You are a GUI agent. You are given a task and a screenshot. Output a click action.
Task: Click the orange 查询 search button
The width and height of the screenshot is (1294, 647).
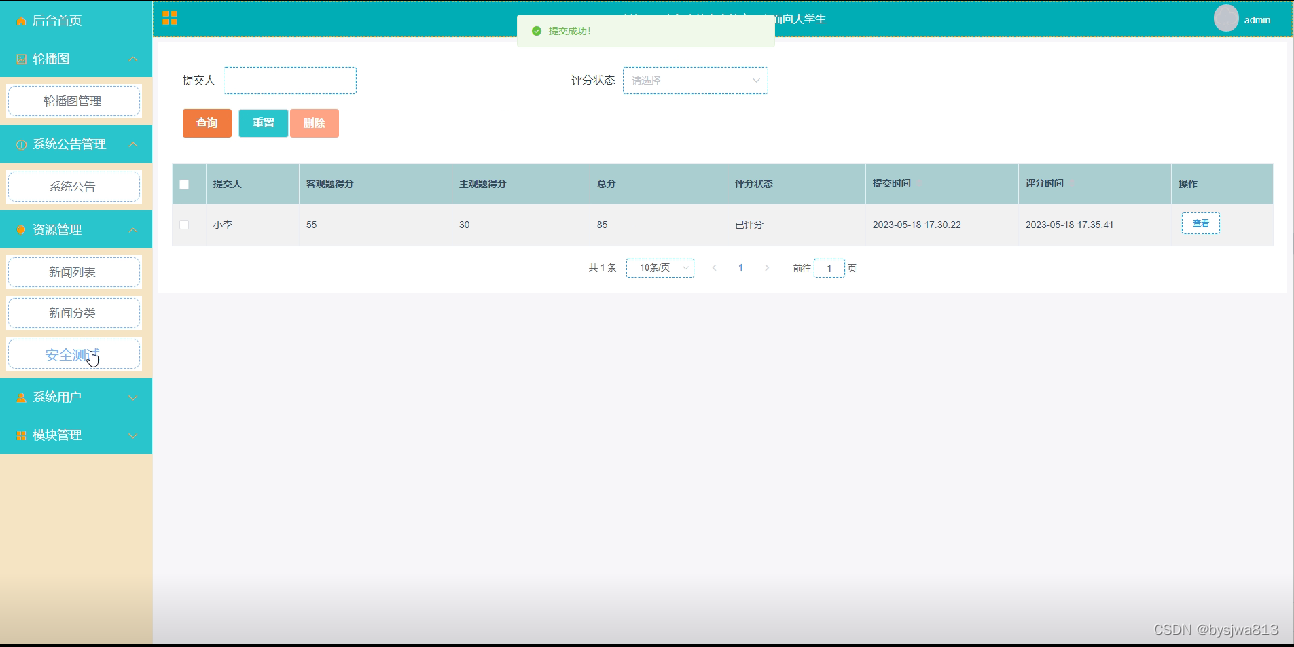click(x=207, y=123)
